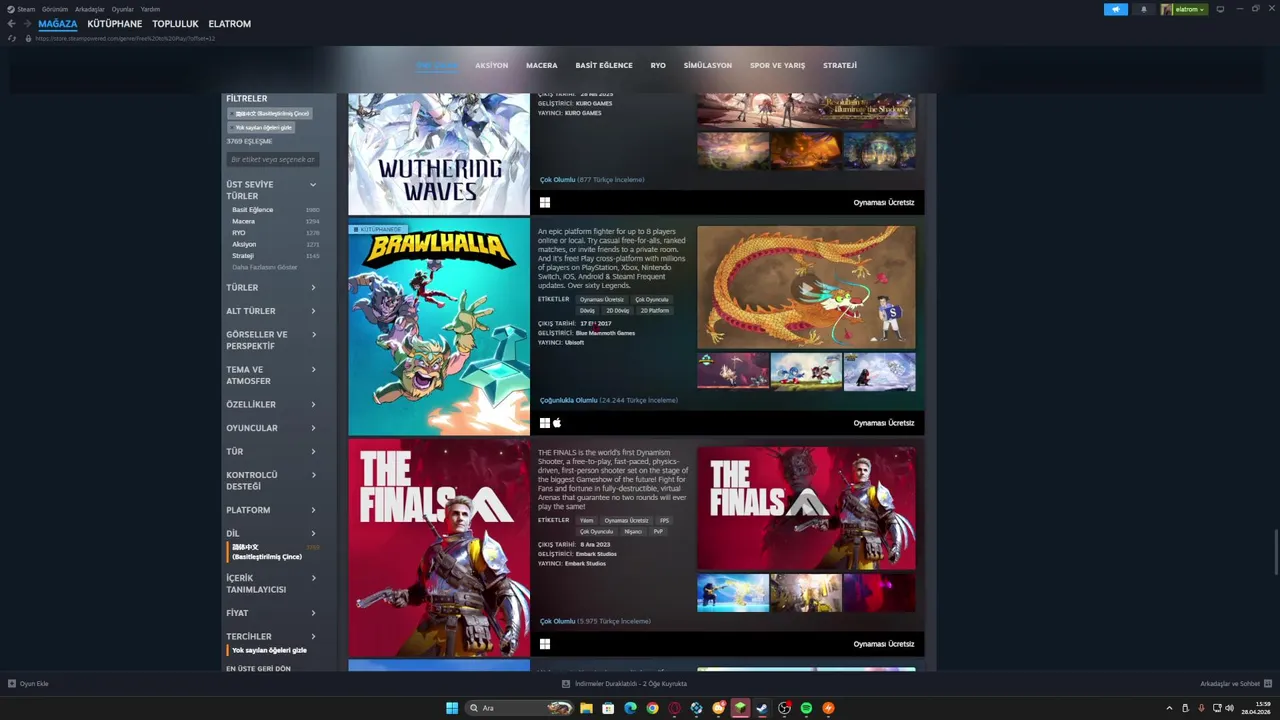Collapse the ÜST SEVİYE TÜRLER section

tap(312, 184)
